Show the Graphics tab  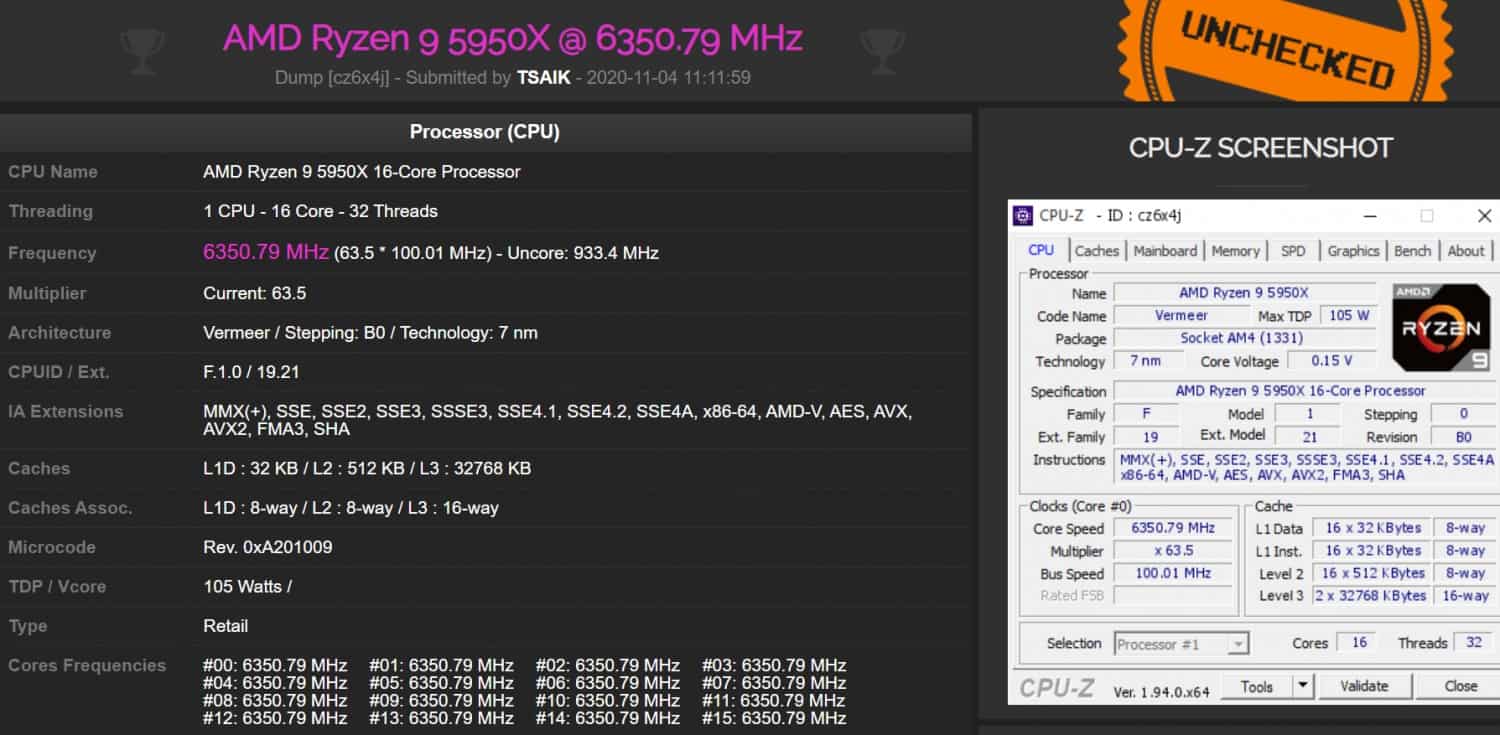1353,251
